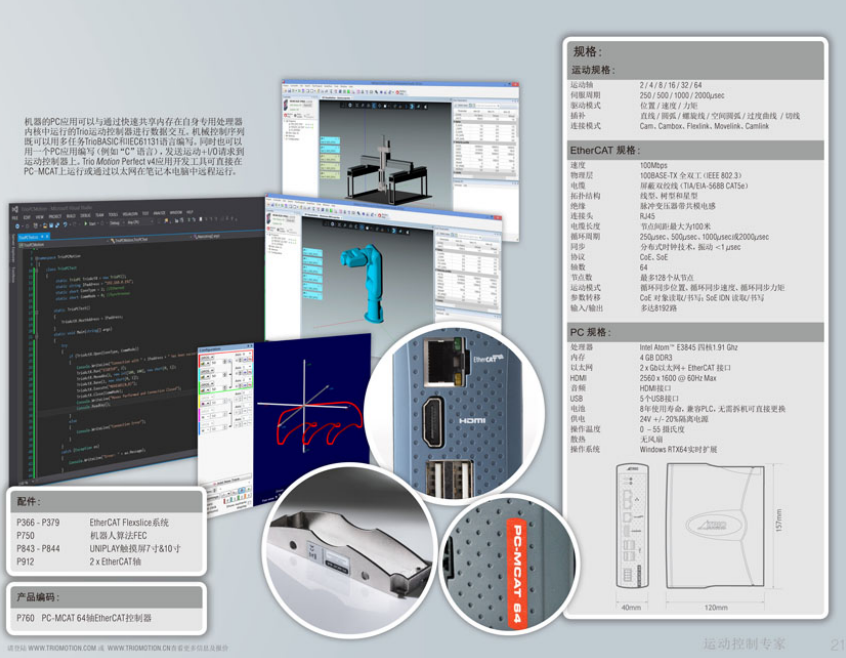Screen dimensions: 846x658
Task: Click the red stop icon in lower Motion Perfect toolbar
Action: coord(379,216)
